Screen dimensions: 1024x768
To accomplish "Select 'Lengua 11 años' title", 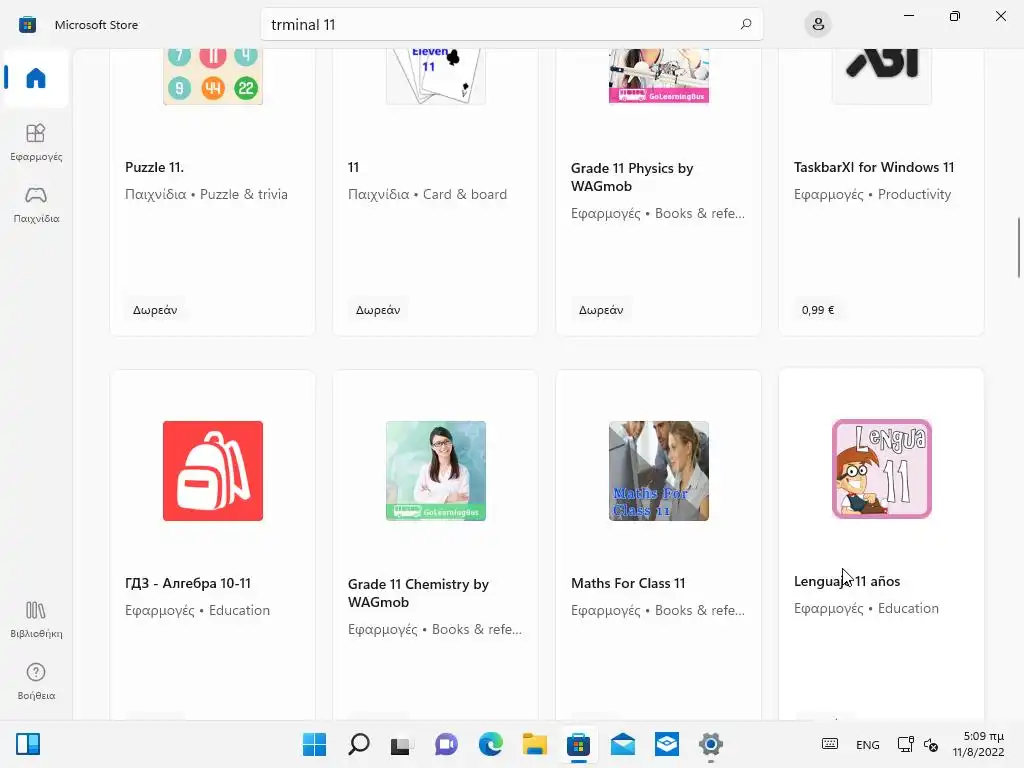I will coord(847,581).
